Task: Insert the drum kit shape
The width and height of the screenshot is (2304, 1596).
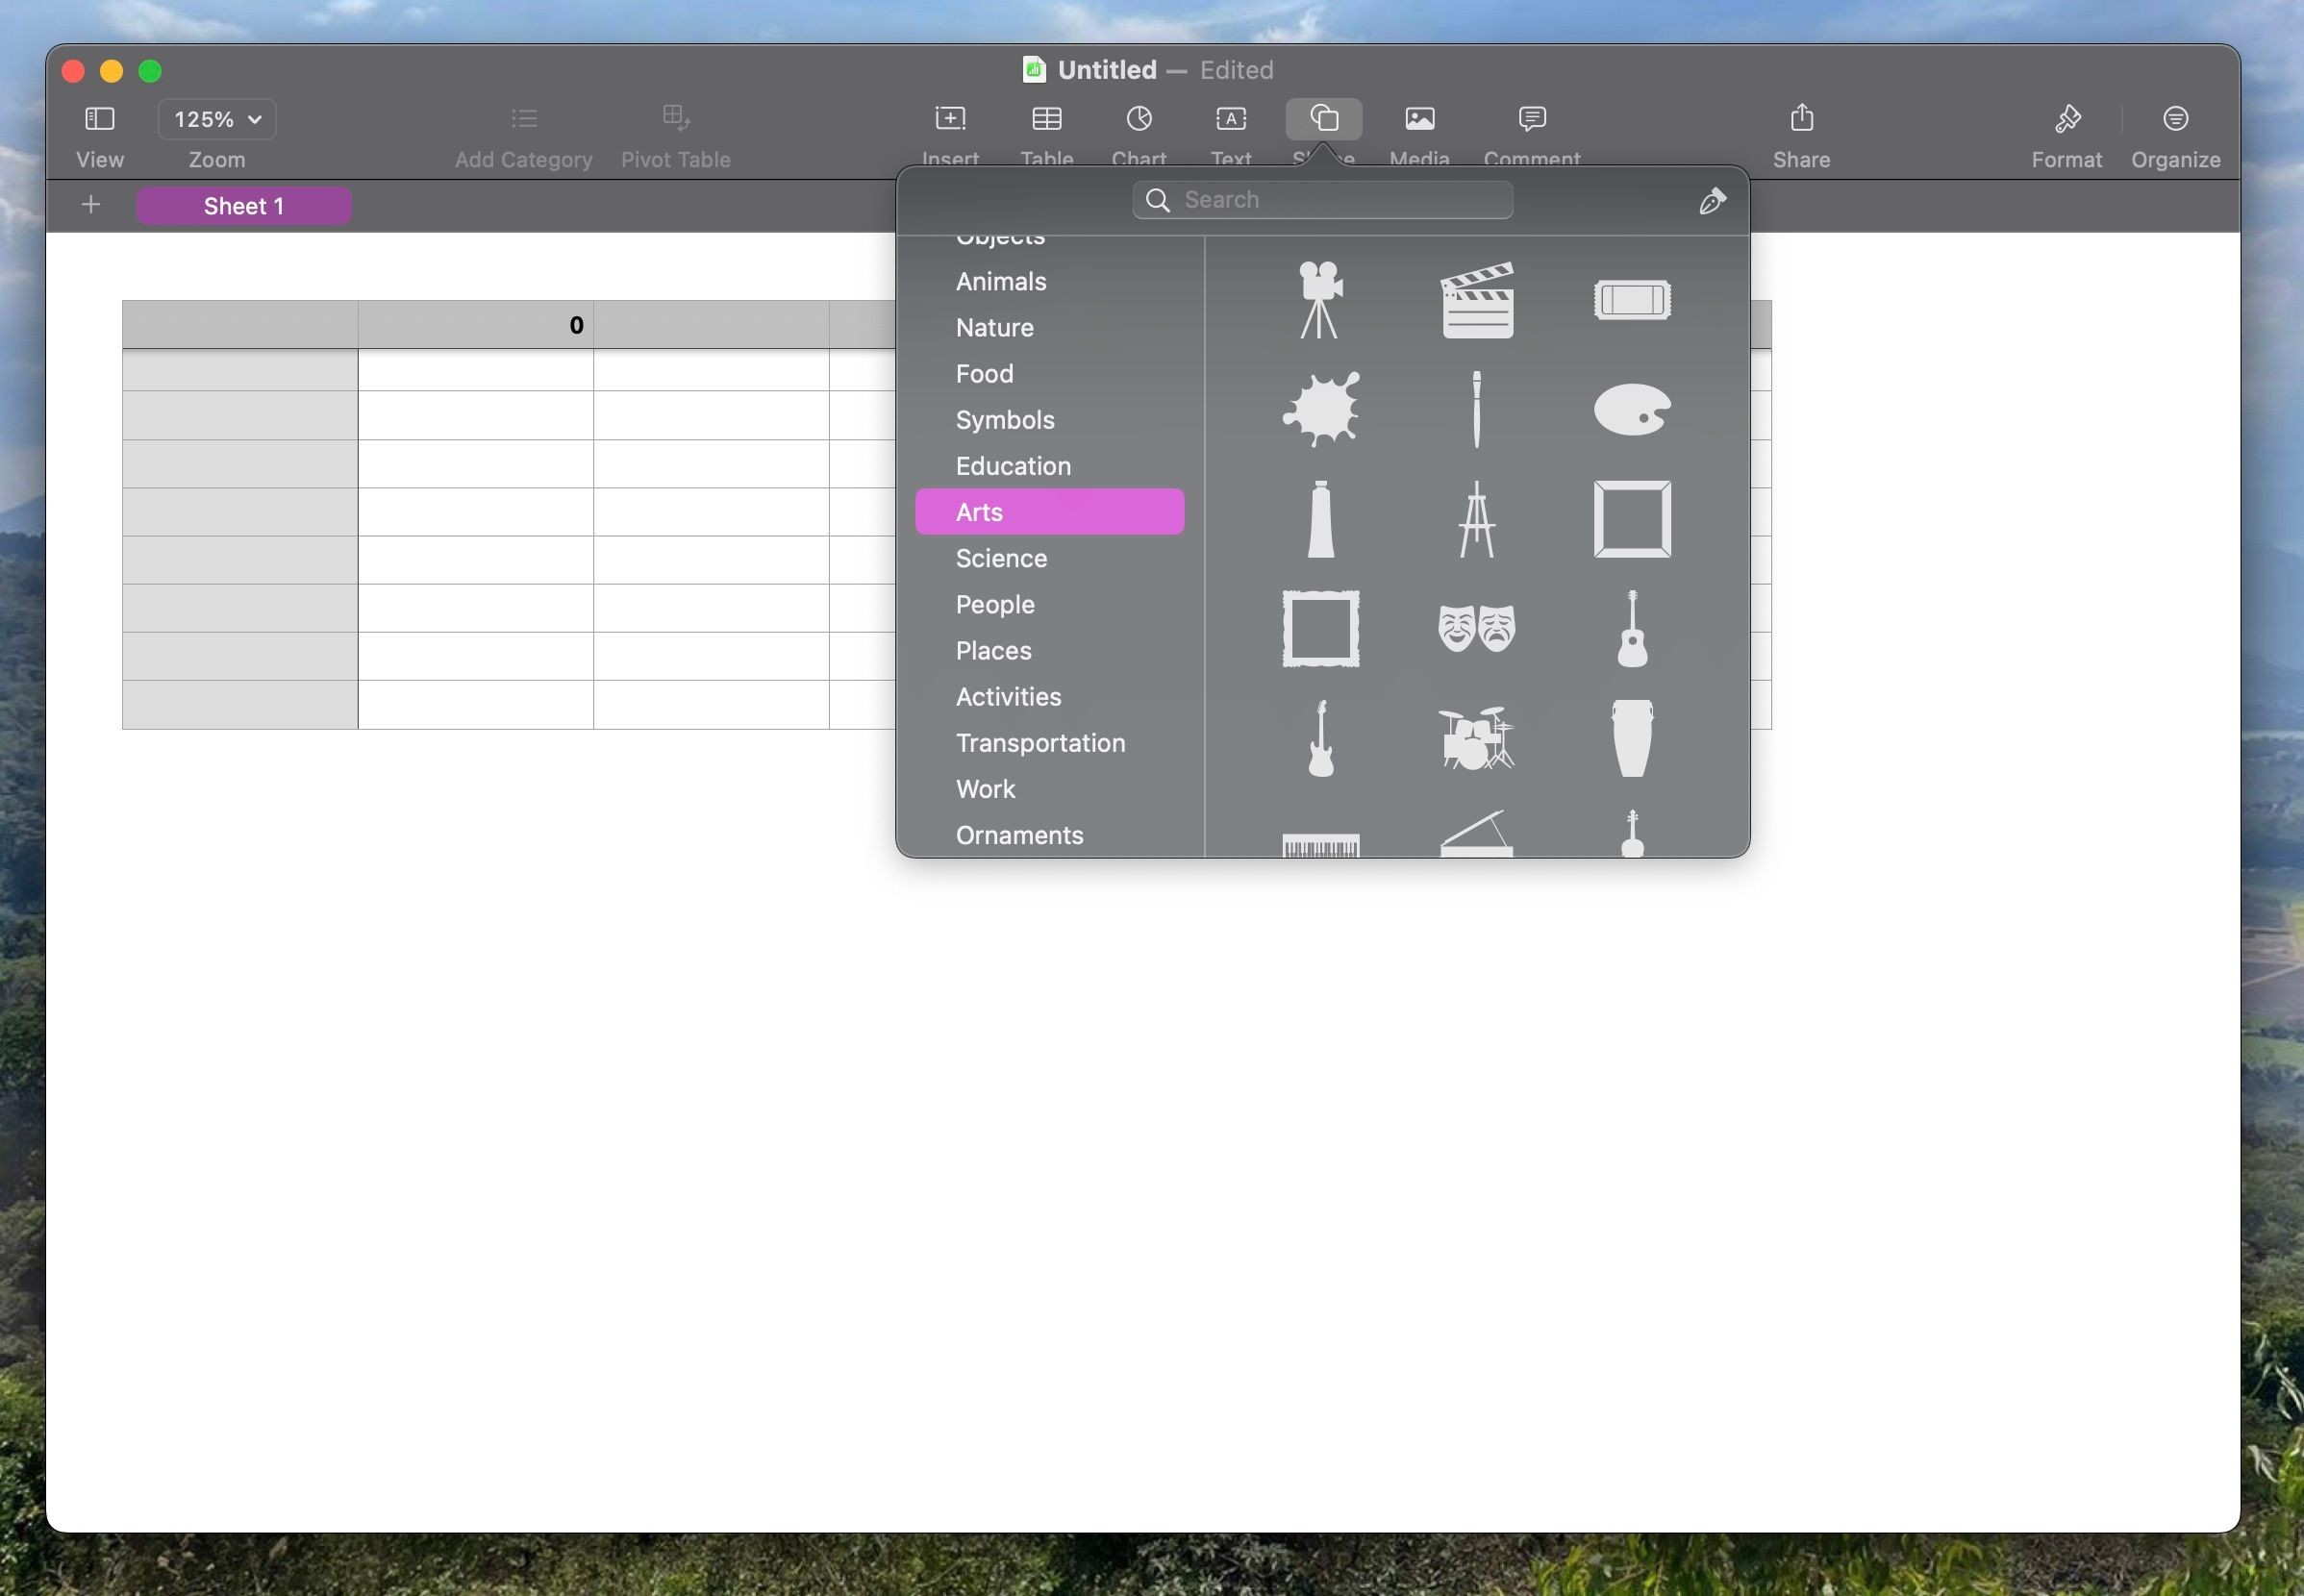Action: pyautogui.click(x=1477, y=738)
